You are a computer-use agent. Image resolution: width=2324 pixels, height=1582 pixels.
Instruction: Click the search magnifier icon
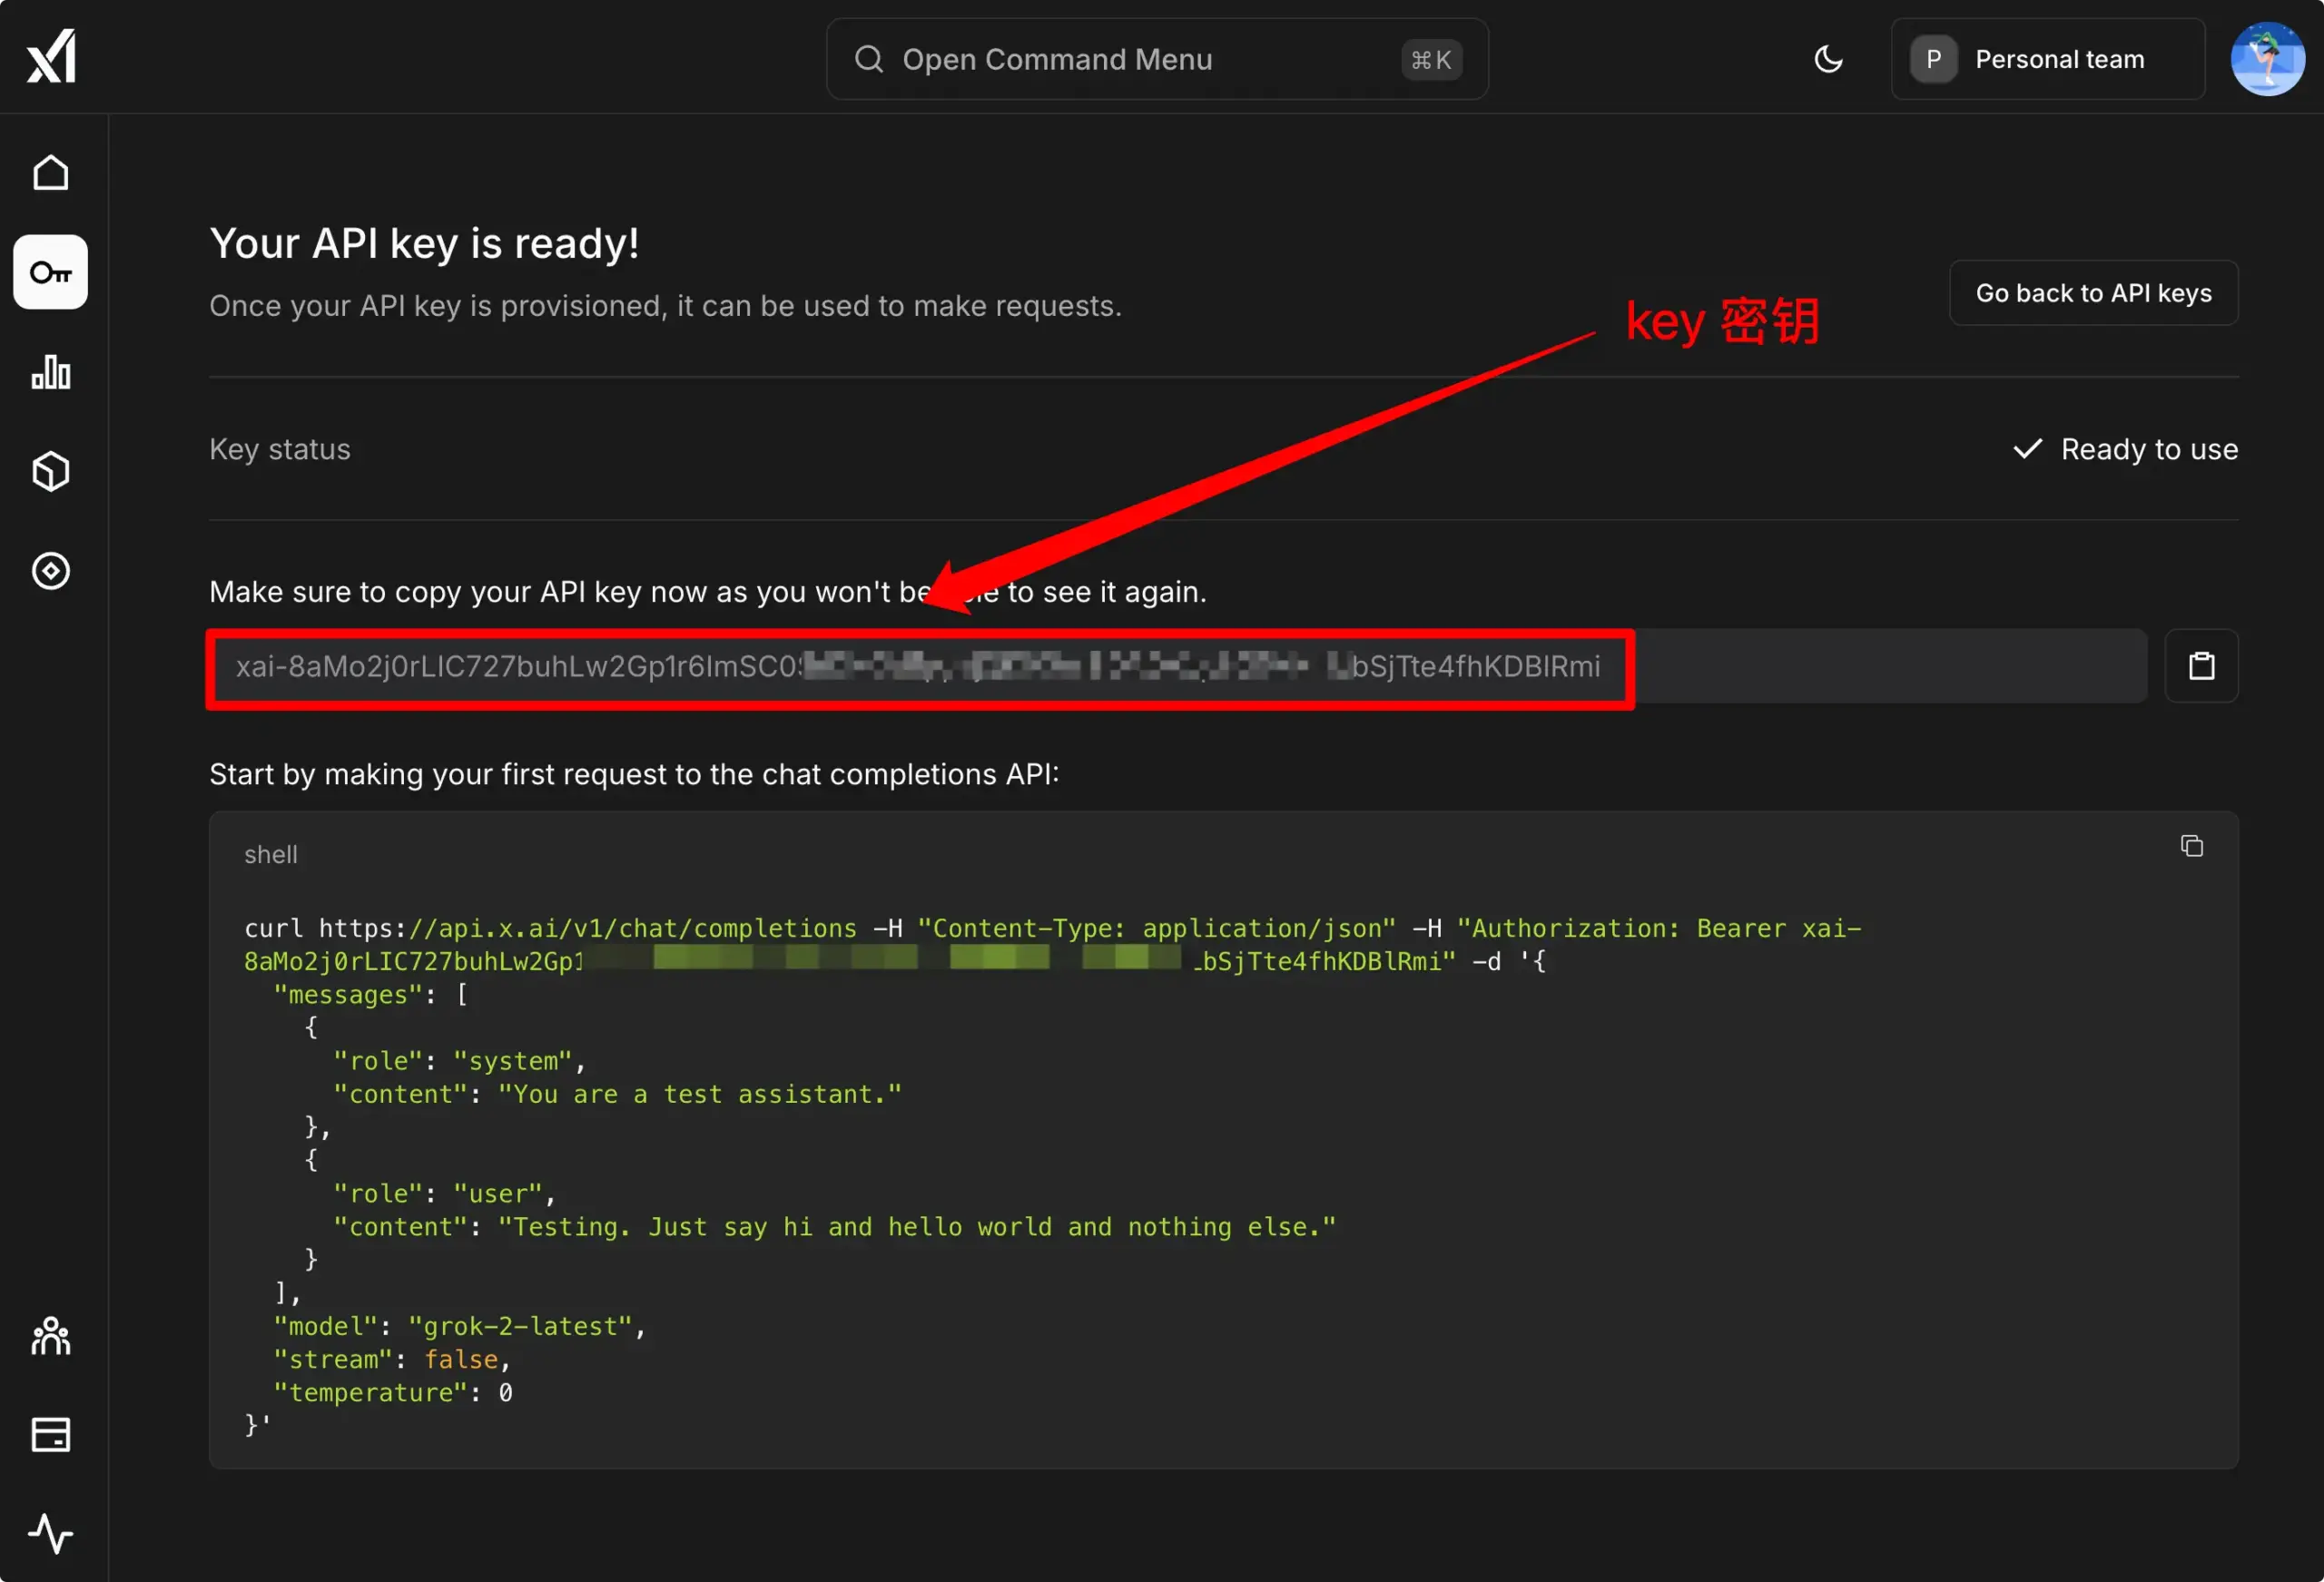tap(869, 59)
